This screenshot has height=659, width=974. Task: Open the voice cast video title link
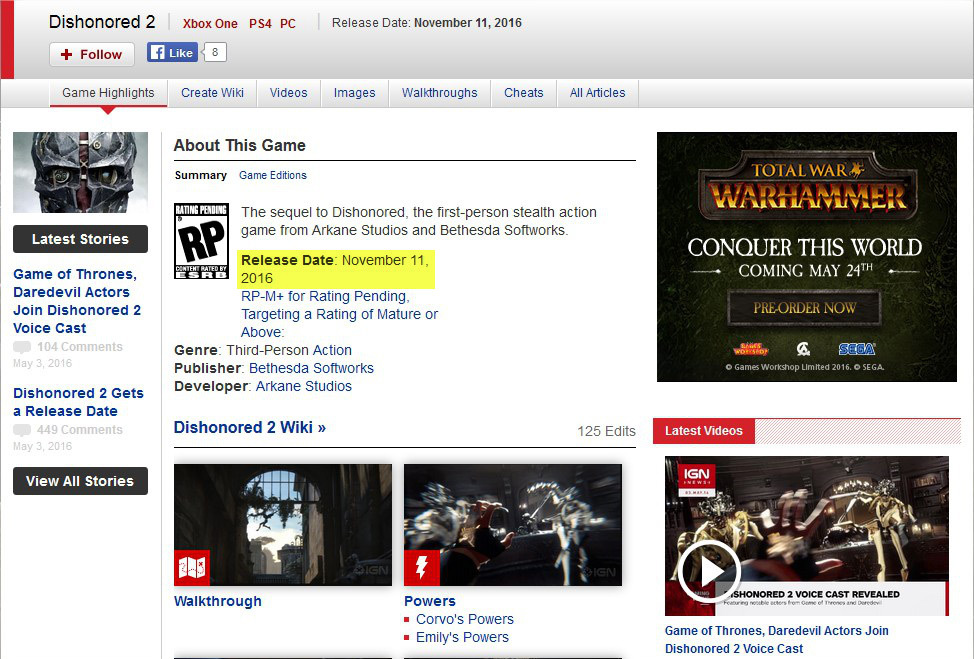point(776,640)
